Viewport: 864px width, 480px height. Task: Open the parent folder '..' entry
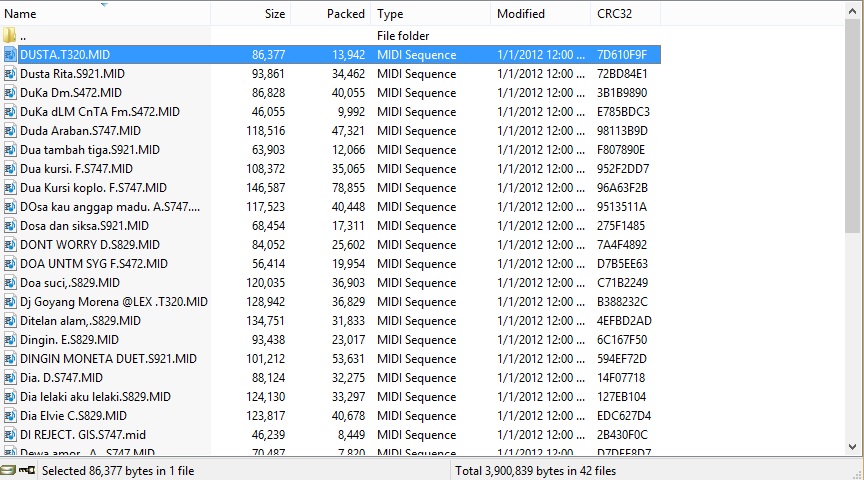[x=23, y=36]
